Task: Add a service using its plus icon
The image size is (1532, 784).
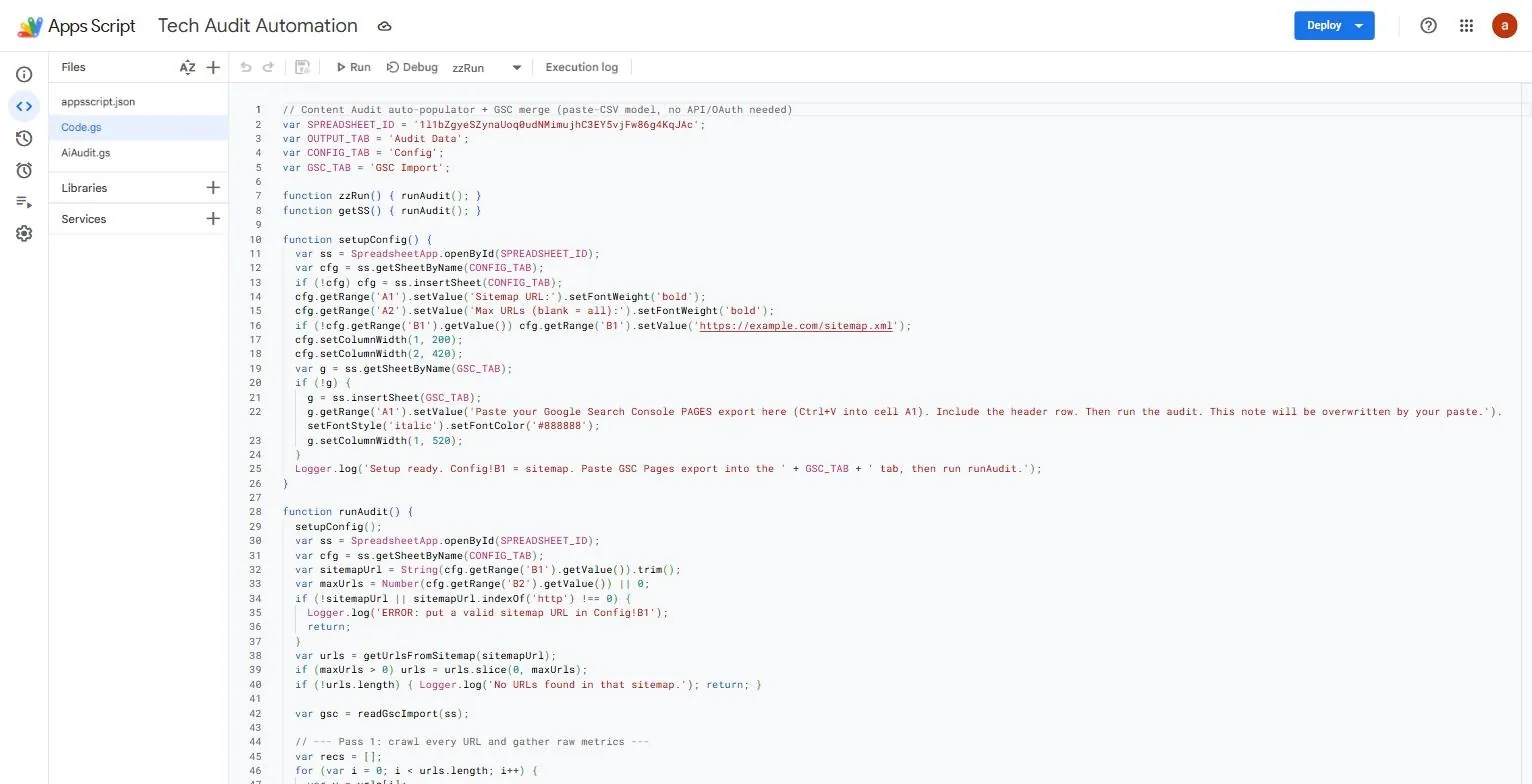Action: point(213,219)
